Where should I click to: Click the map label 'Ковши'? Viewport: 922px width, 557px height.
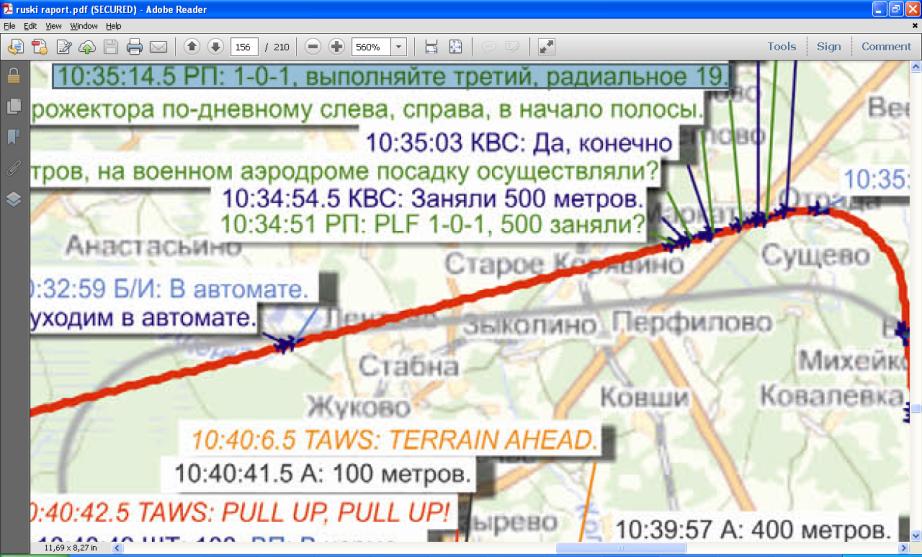point(644,398)
